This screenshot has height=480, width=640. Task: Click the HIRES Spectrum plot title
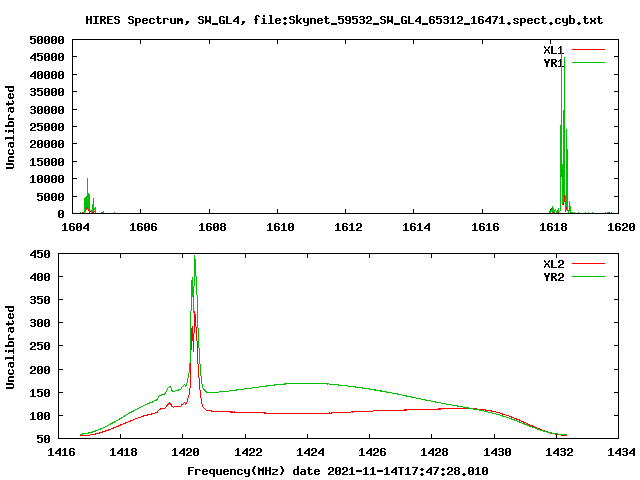(x=344, y=20)
